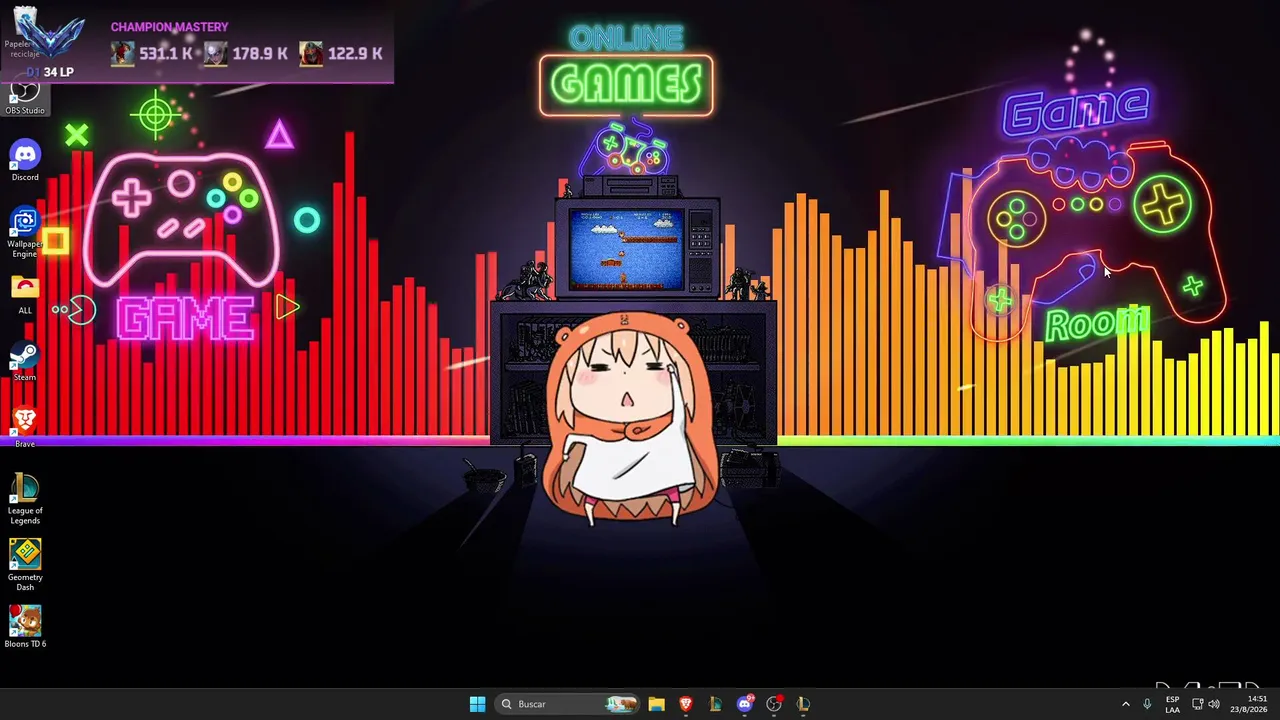Open the ALL folder on the desktop
This screenshot has width=1280, height=720.
[25, 294]
